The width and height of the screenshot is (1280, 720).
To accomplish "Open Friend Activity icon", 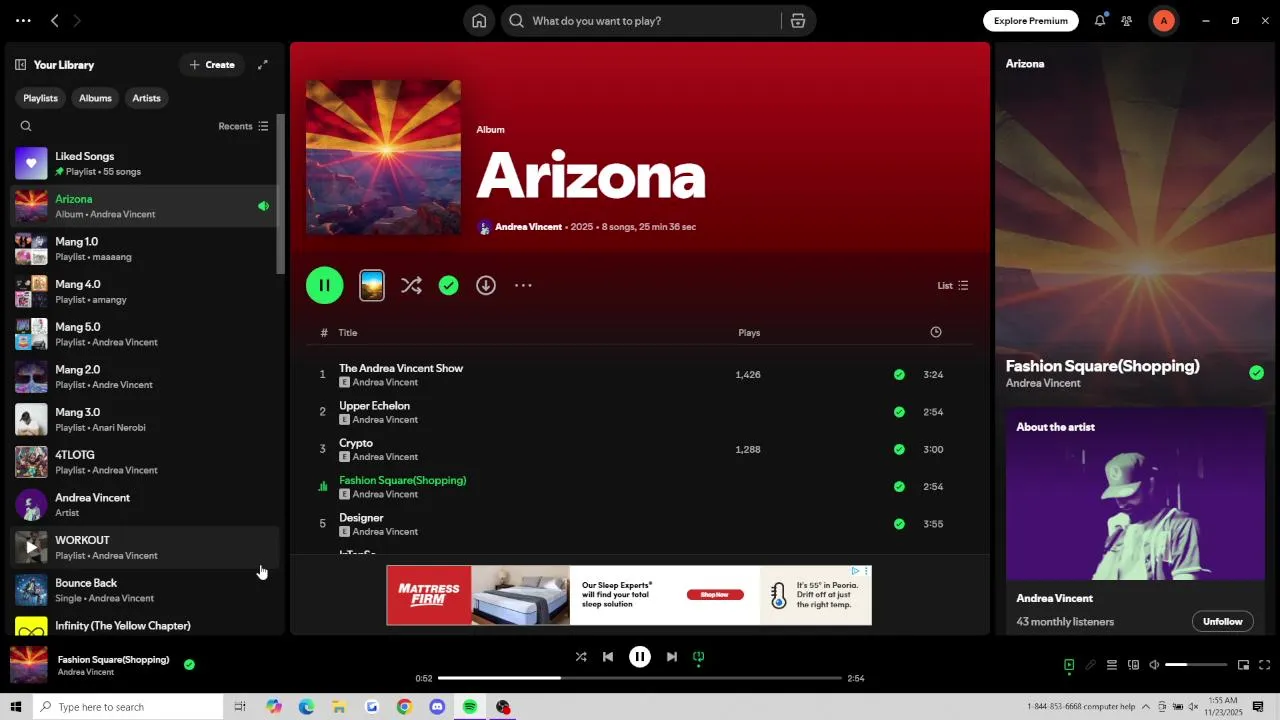I will (x=1126, y=20).
